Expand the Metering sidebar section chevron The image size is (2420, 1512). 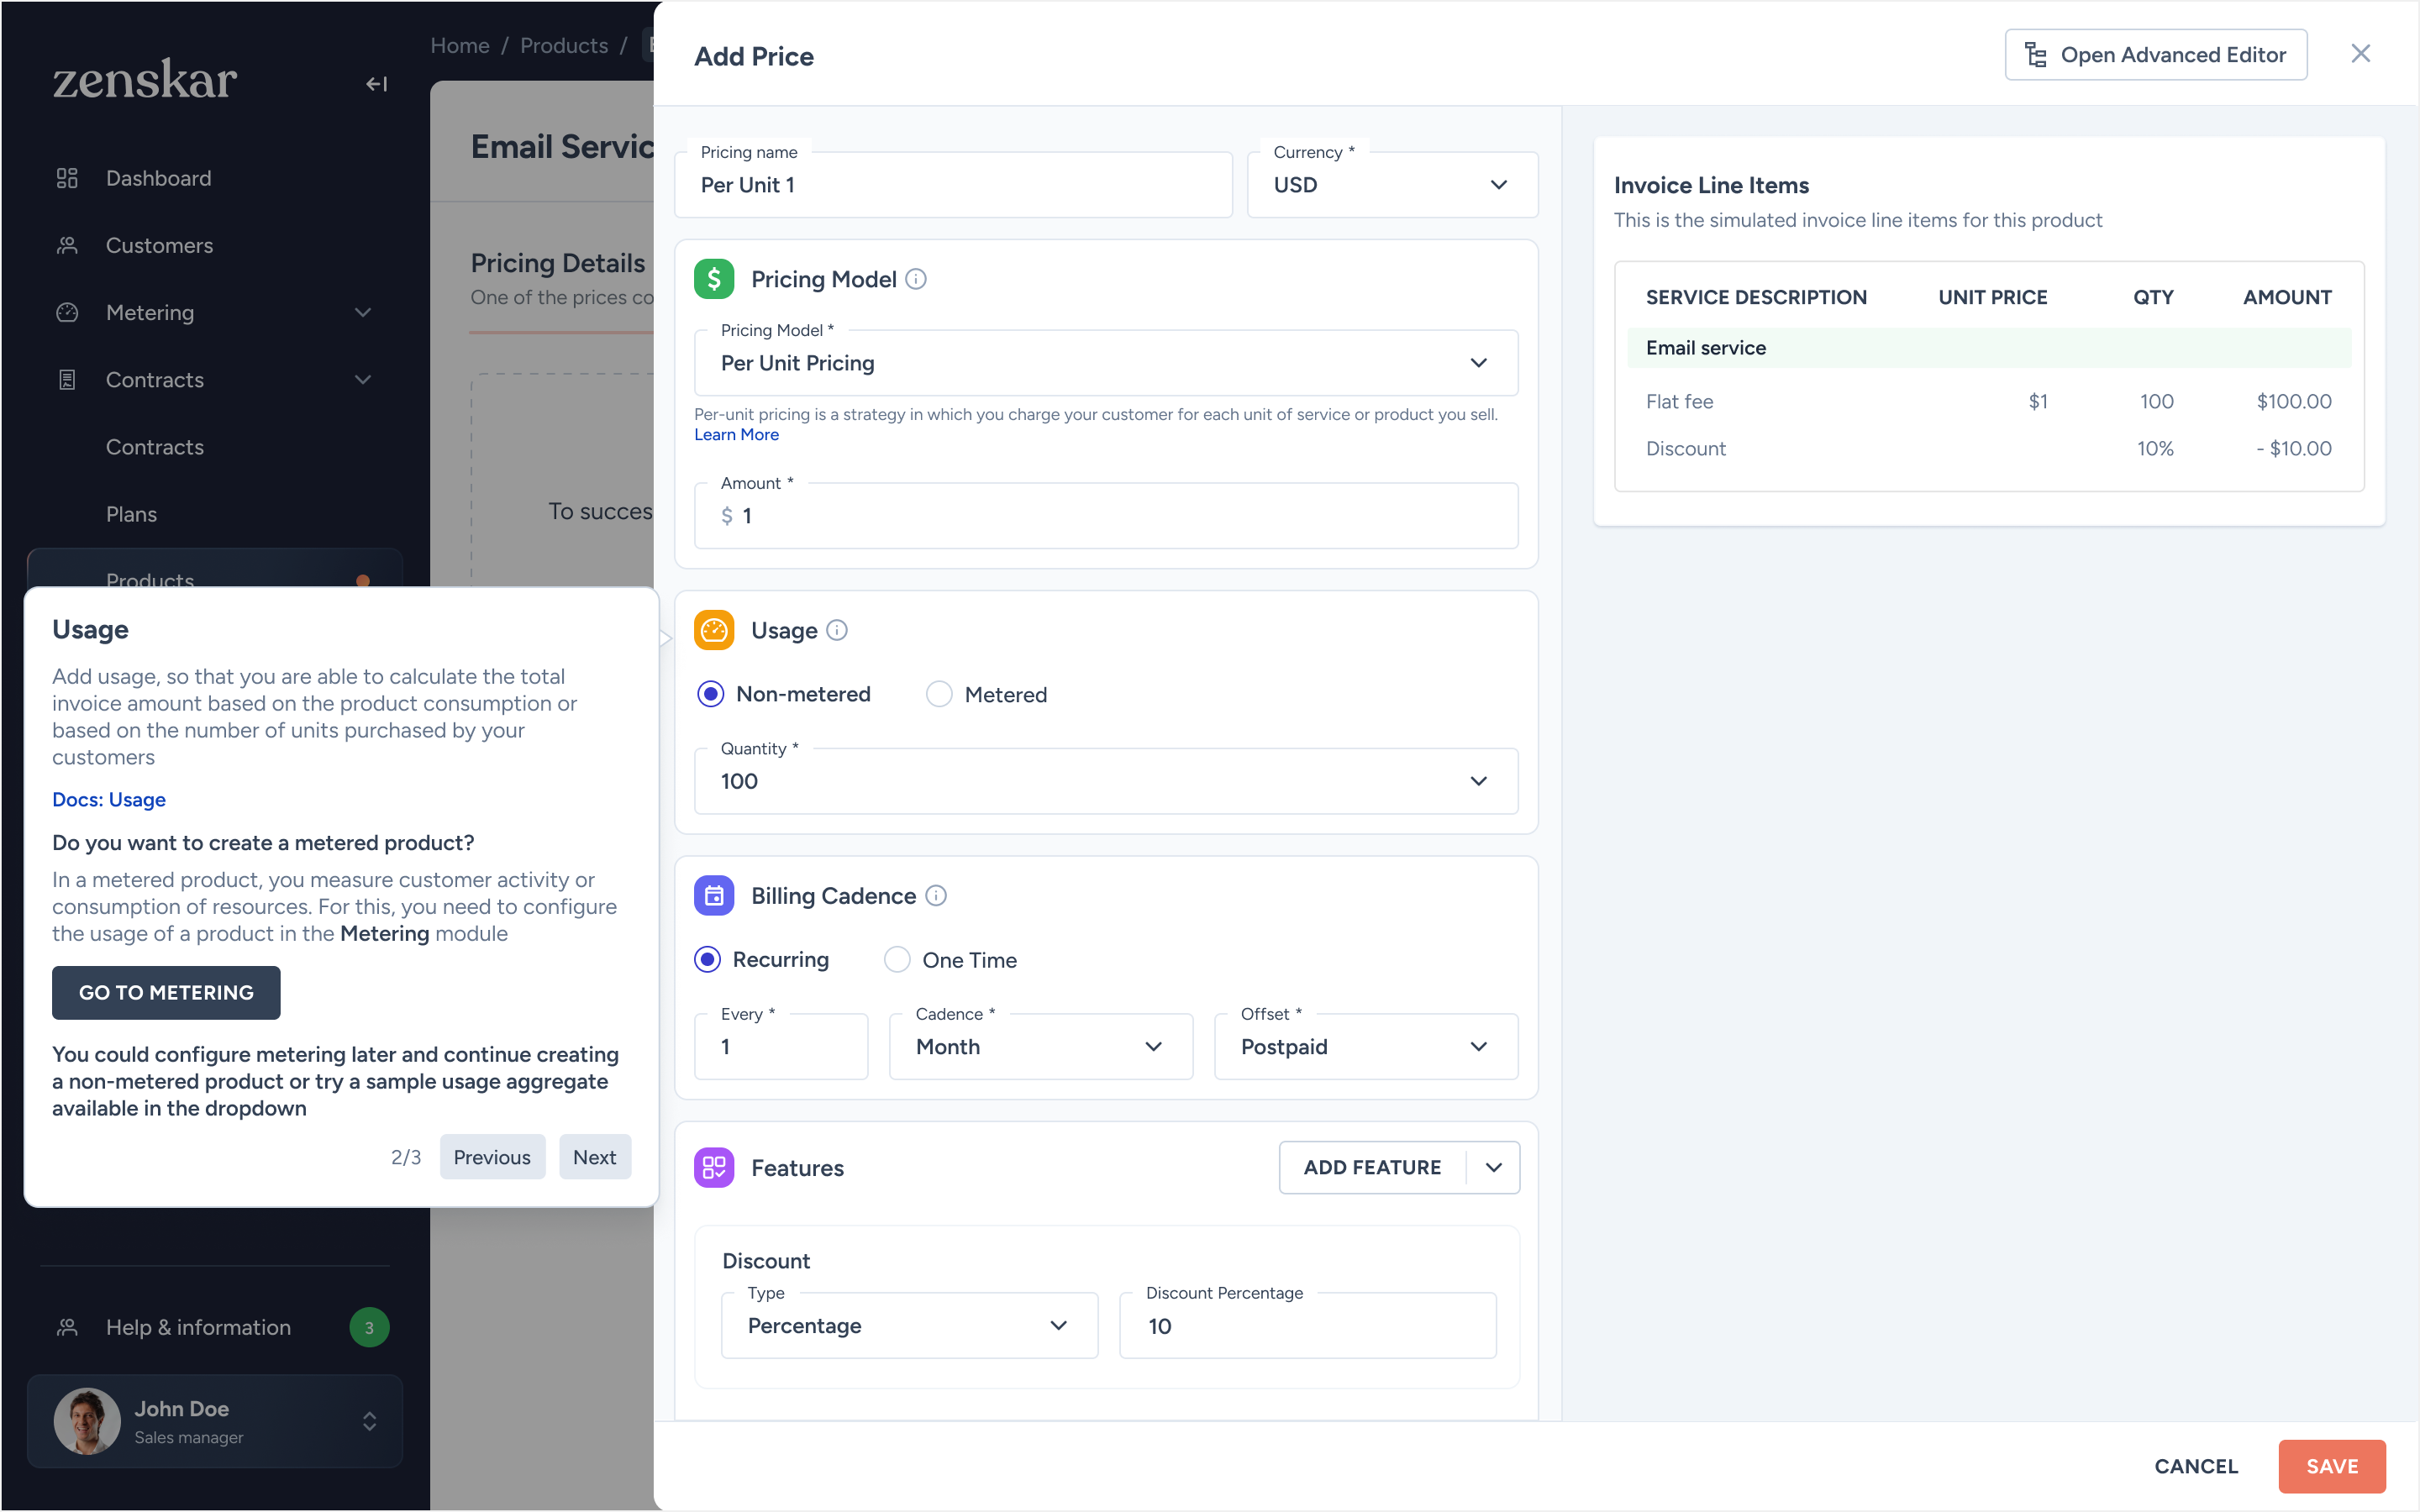coord(363,312)
